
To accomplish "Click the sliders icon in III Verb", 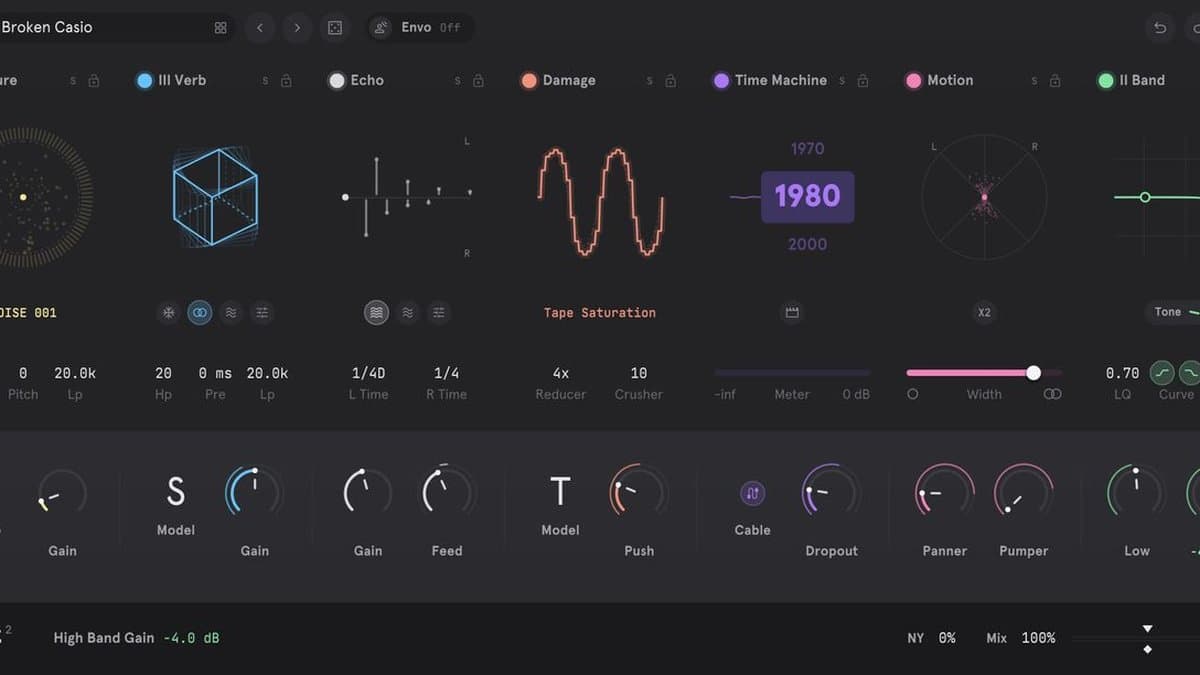I will (262, 313).
